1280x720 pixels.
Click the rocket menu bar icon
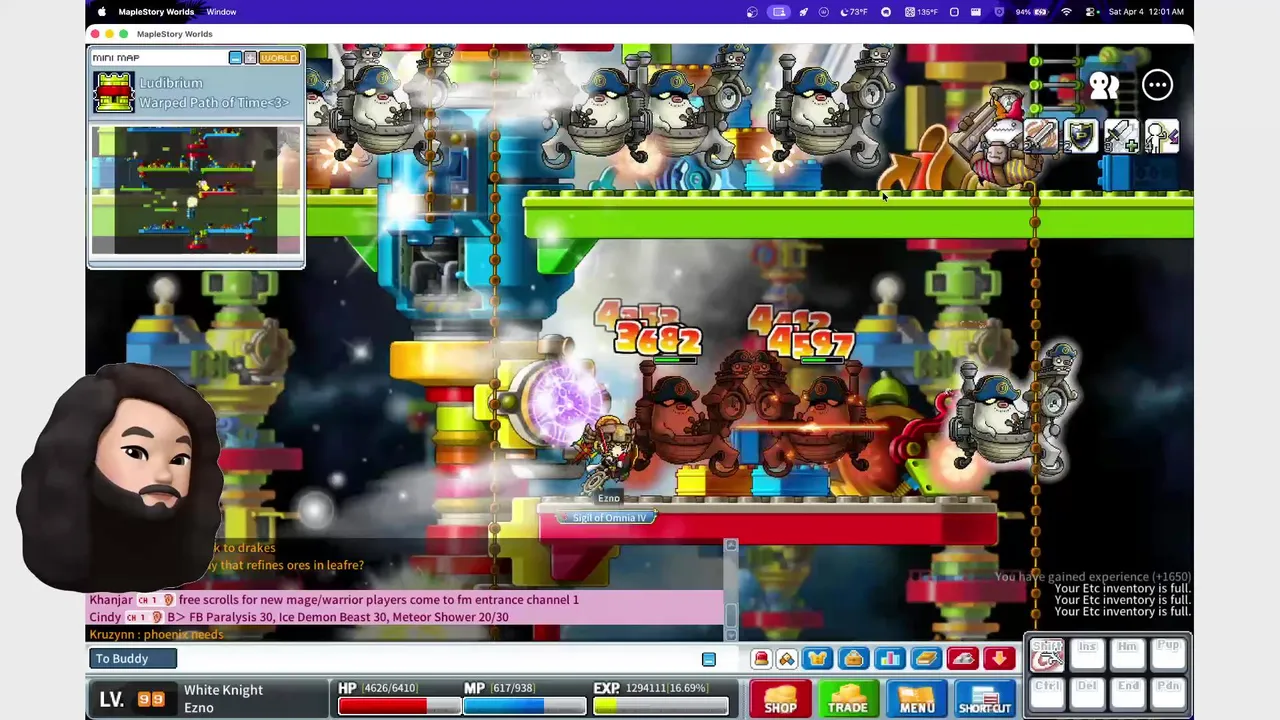[803, 12]
